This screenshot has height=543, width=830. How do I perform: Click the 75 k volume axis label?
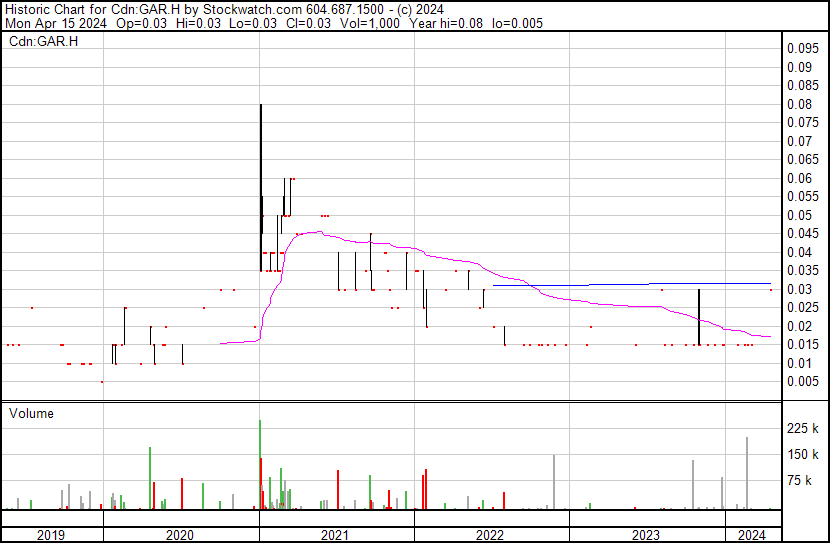pos(799,481)
